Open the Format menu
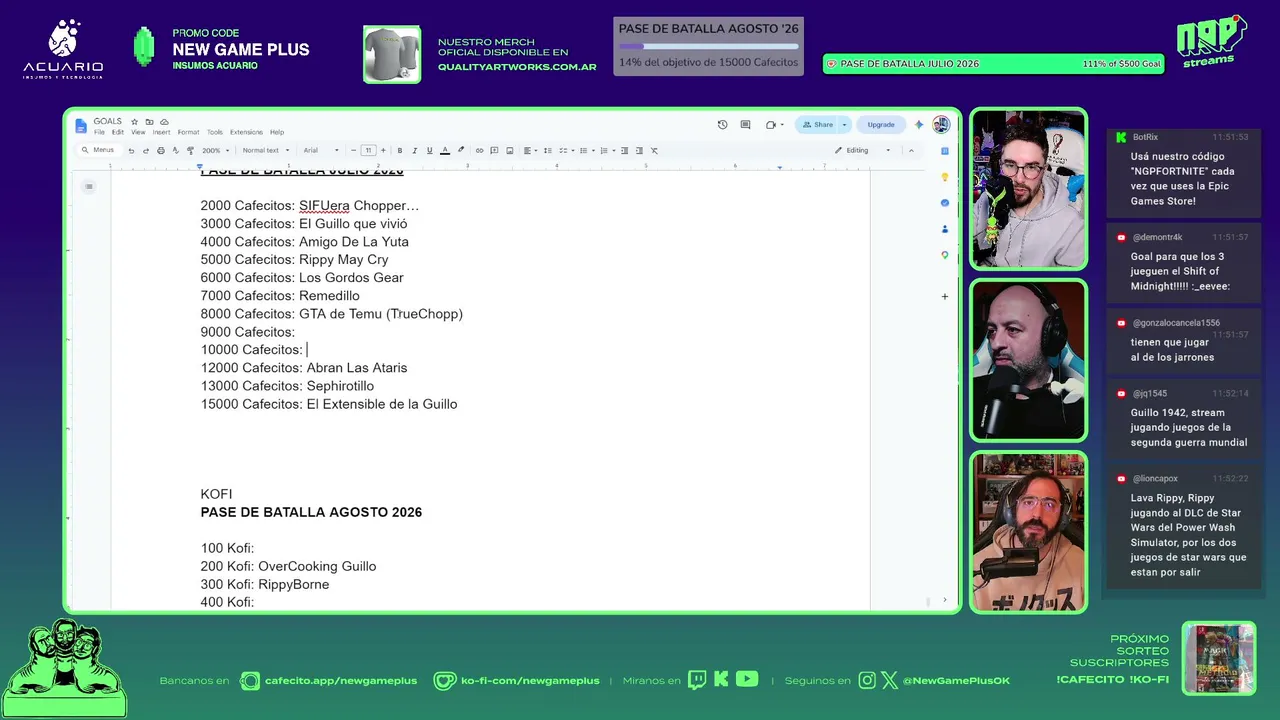The height and width of the screenshot is (720, 1280). (x=188, y=132)
